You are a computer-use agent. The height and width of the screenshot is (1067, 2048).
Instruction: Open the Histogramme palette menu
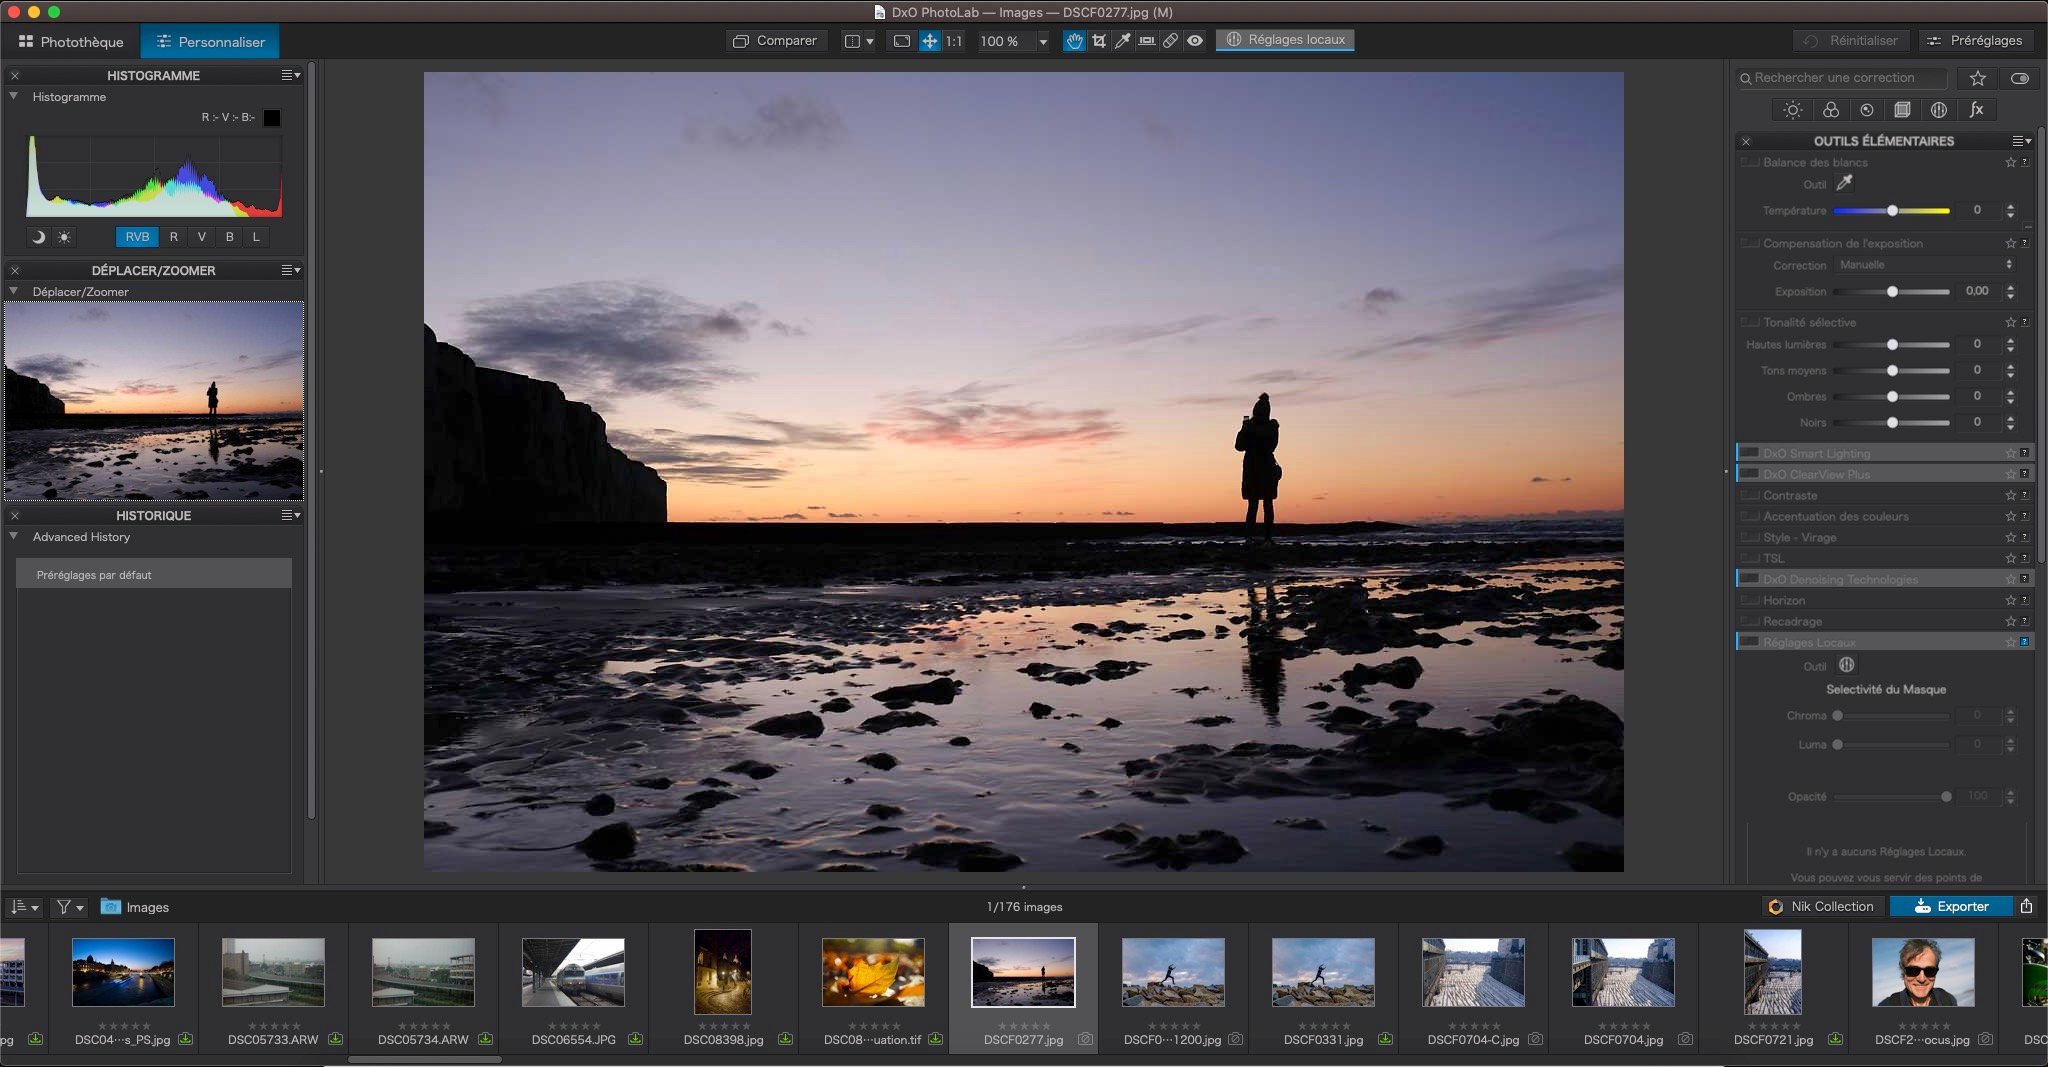coord(290,75)
